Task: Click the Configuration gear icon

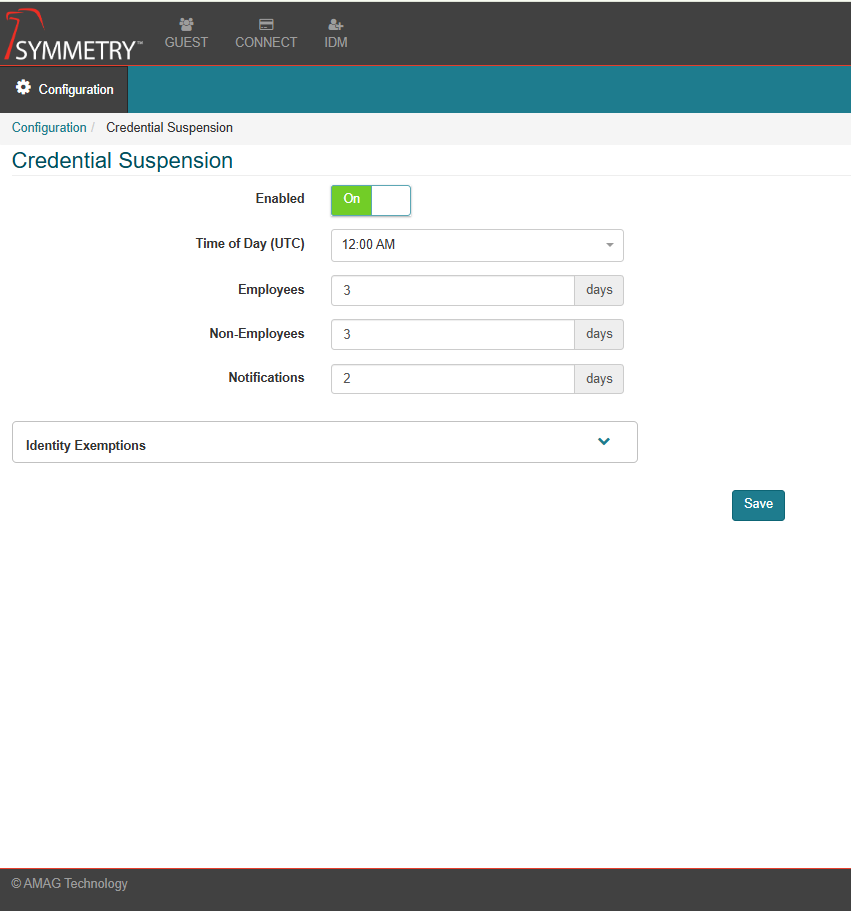Action: point(23,88)
